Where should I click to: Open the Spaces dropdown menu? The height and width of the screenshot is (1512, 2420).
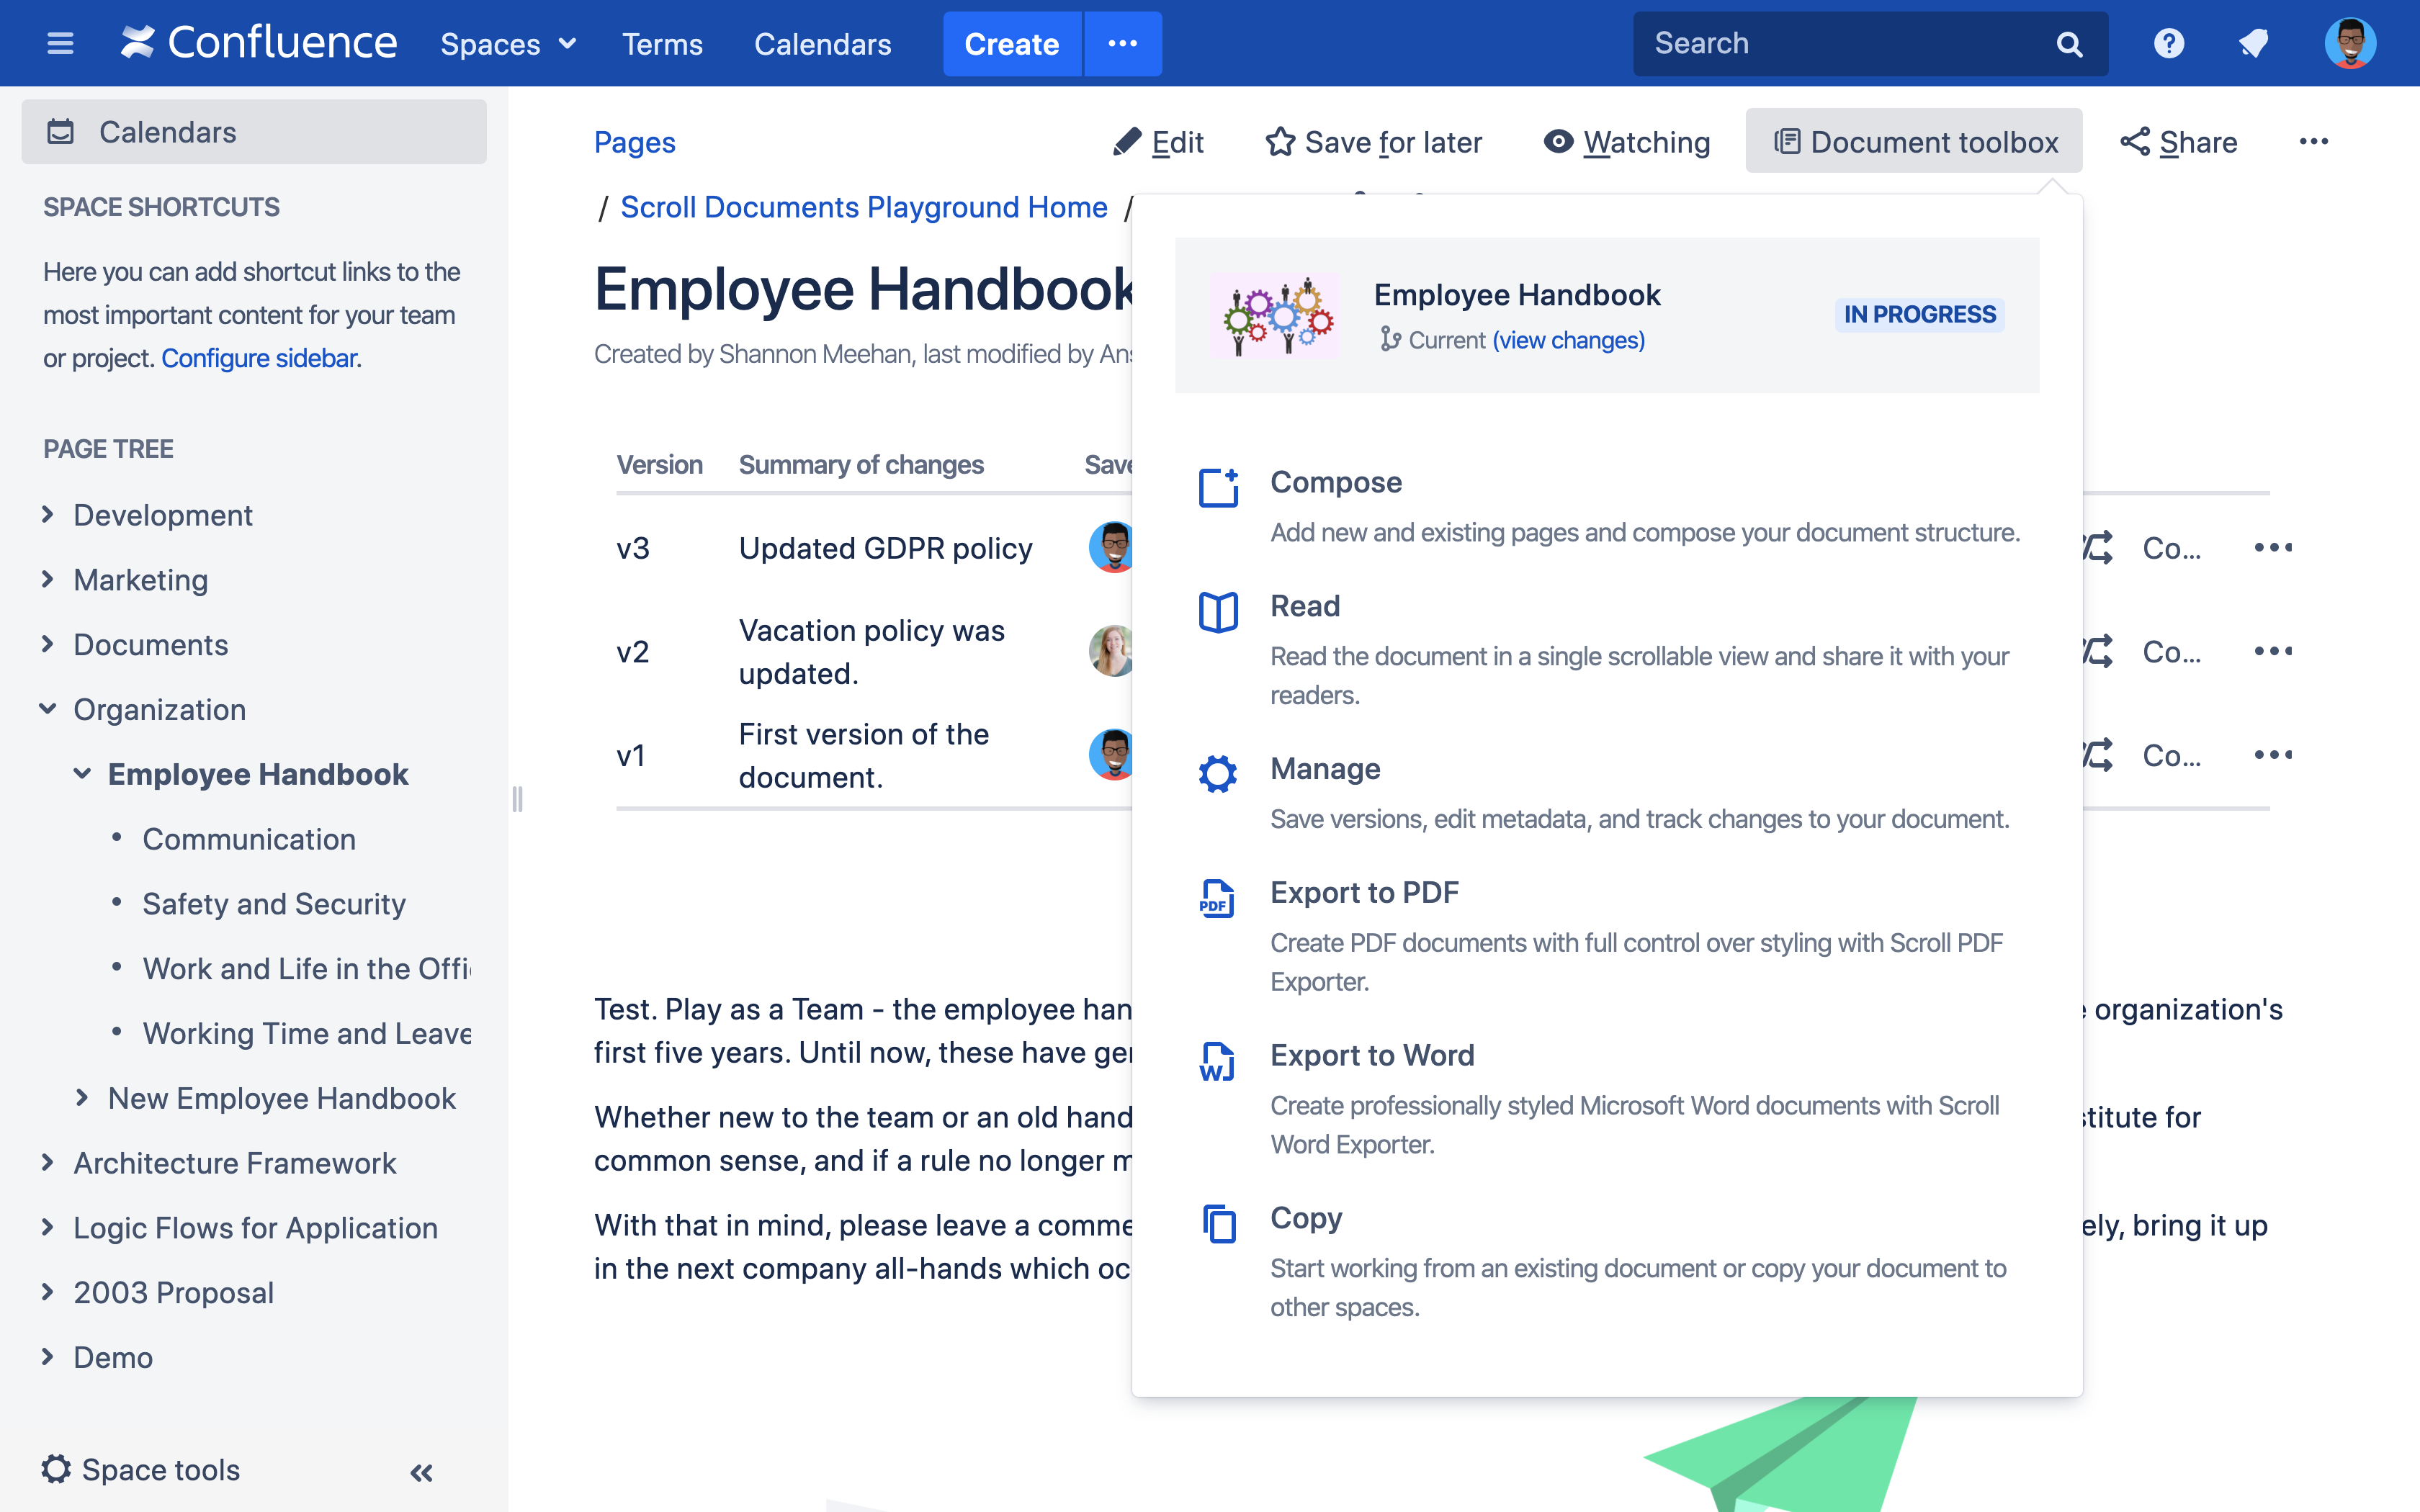508,44
